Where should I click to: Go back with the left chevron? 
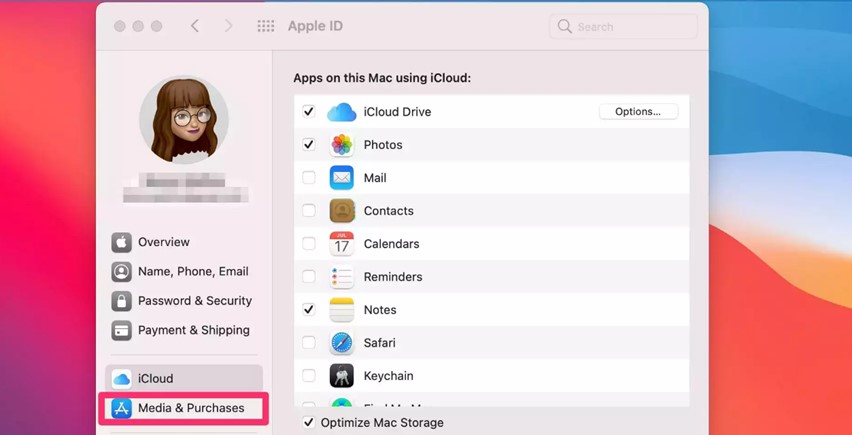[x=195, y=26]
